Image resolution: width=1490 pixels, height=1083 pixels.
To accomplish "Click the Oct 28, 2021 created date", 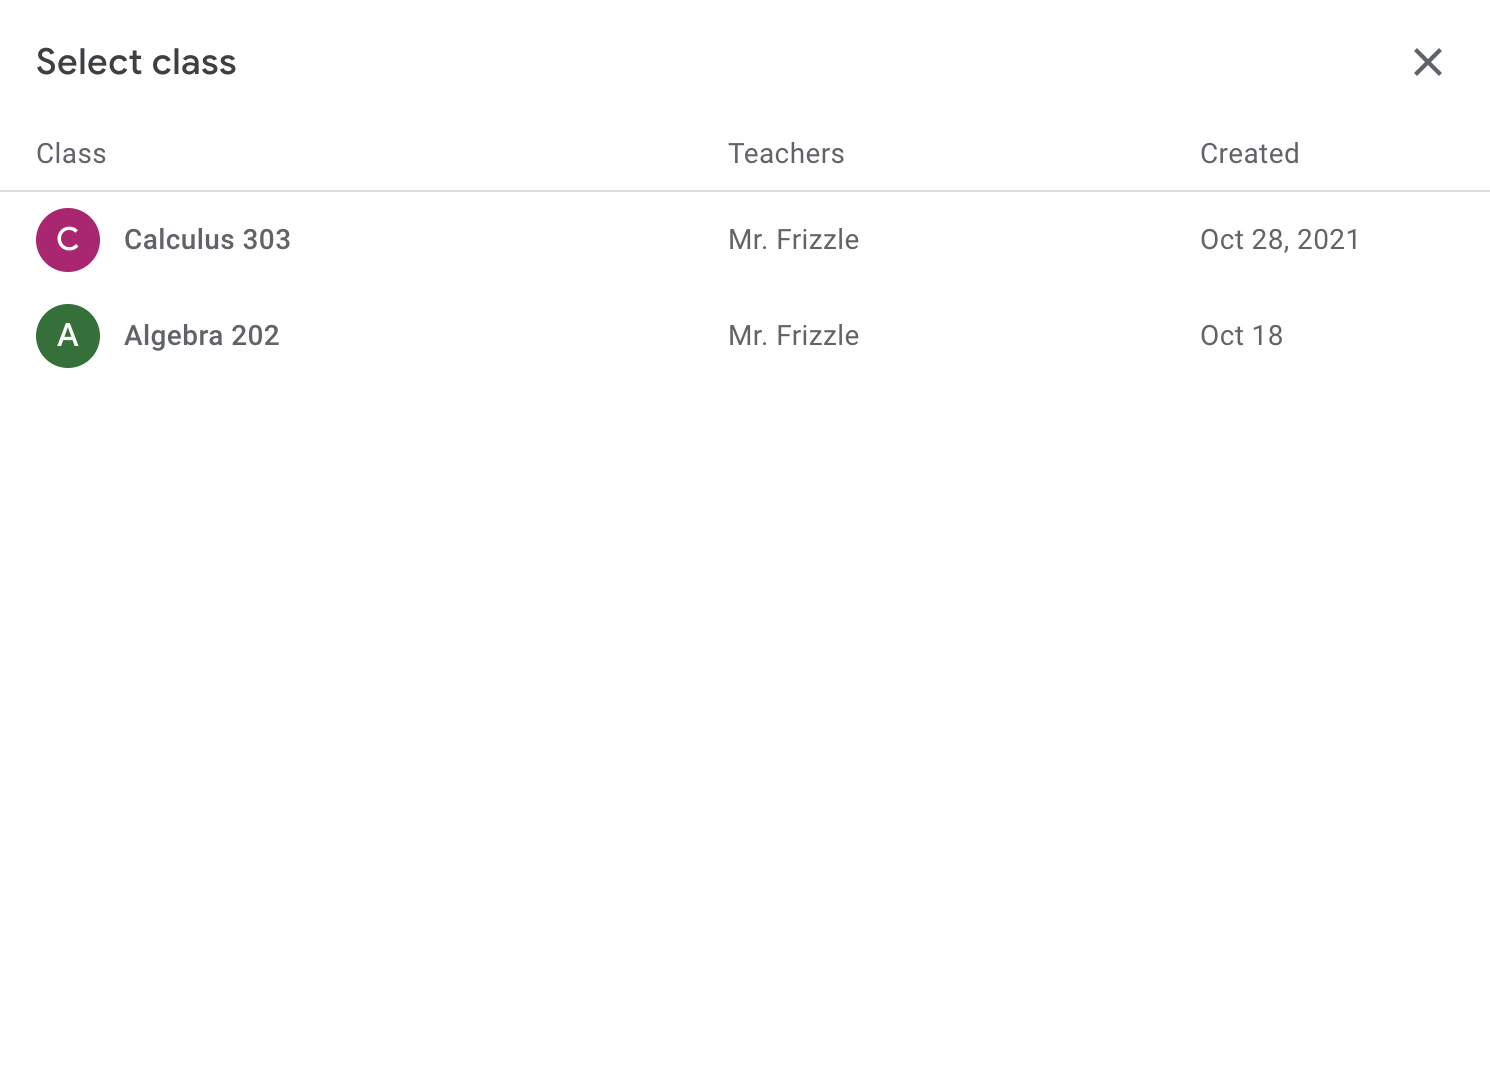I will coord(1279,240).
